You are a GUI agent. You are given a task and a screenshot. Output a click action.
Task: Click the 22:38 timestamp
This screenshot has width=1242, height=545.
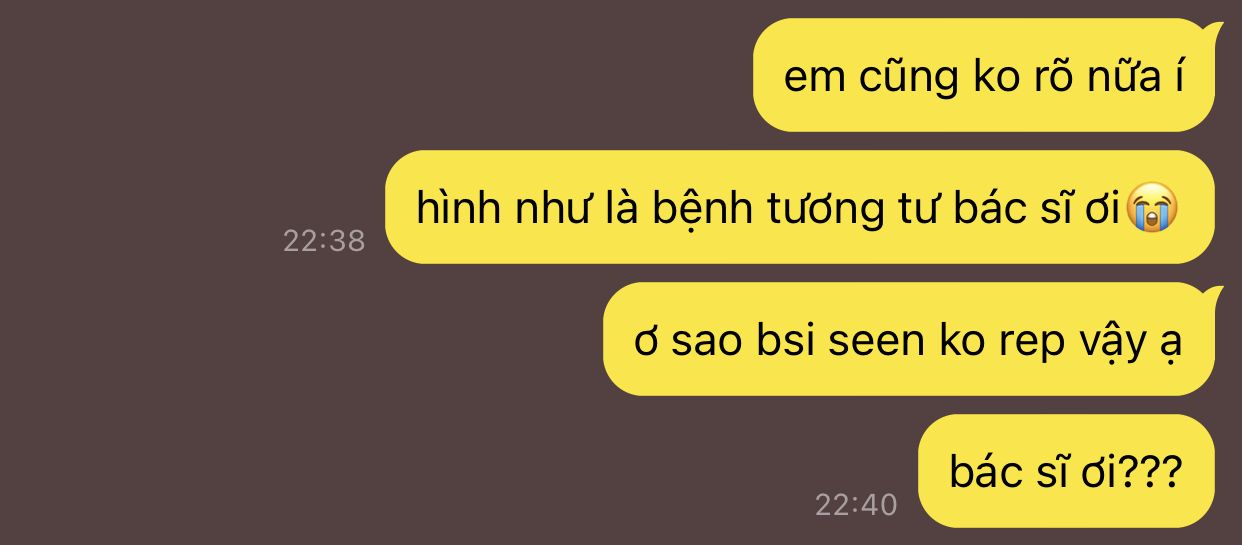click(324, 241)
